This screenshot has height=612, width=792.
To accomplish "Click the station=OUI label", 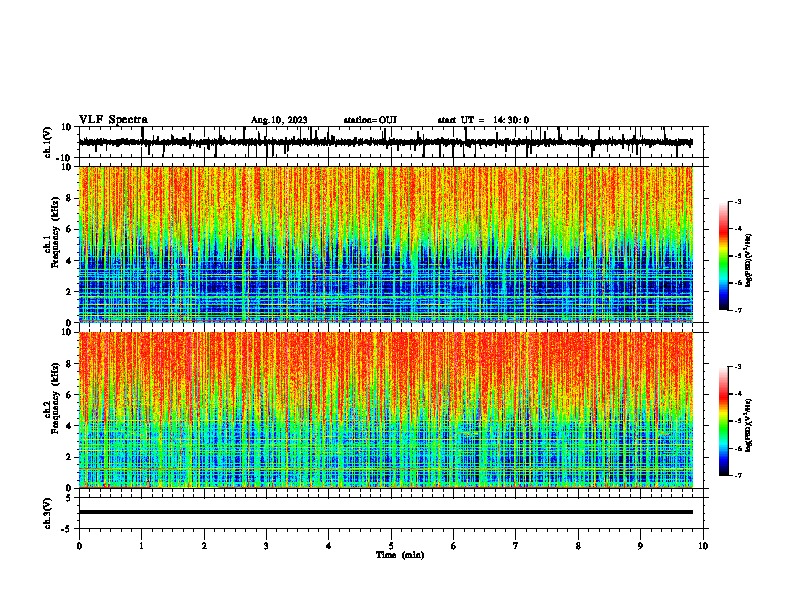I will point(370,120).
